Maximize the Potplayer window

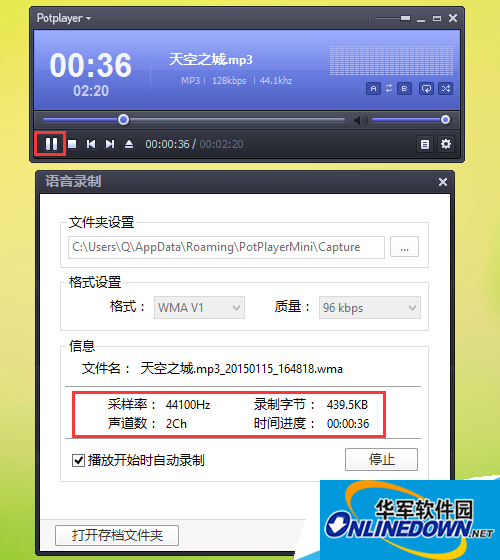pos(437,18)
